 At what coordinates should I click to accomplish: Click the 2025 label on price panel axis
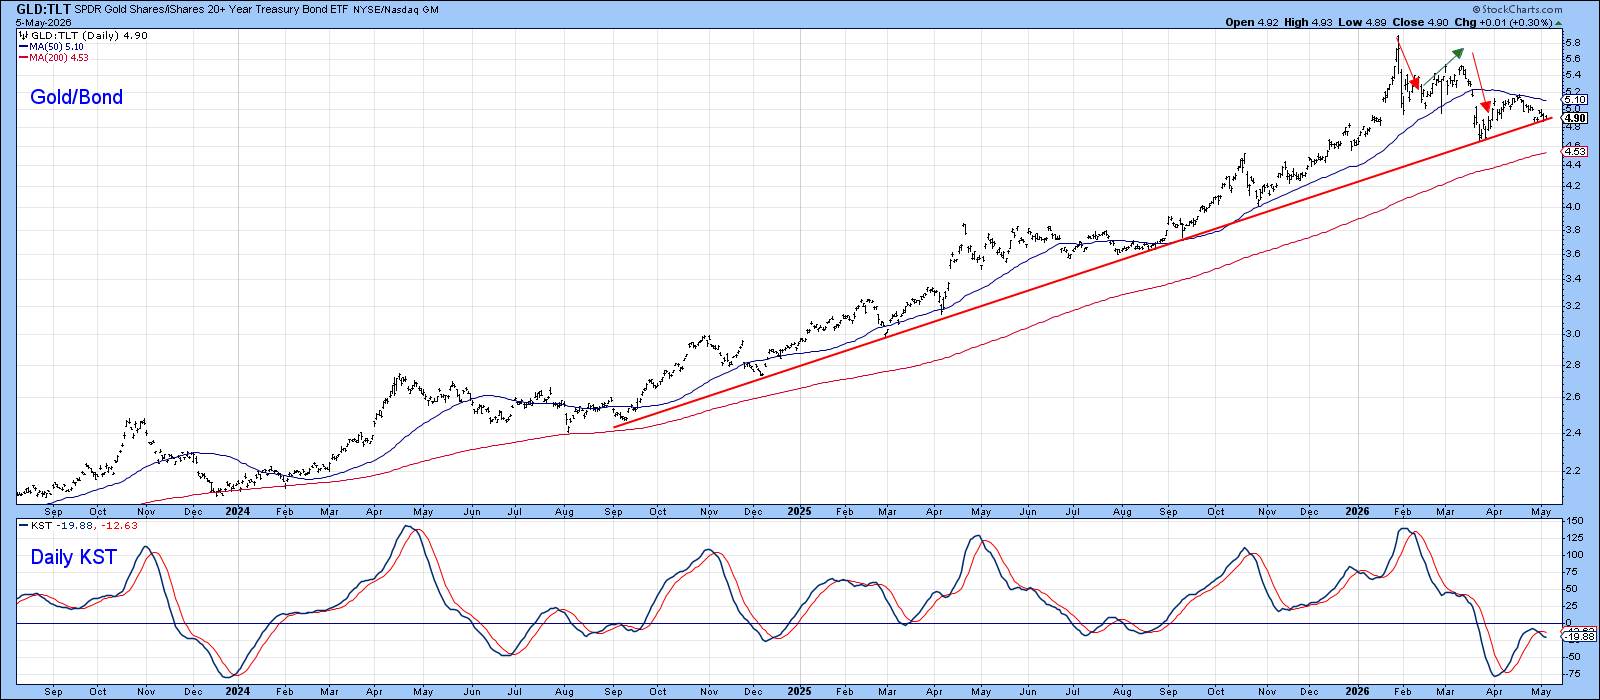(x=799, y=511)
